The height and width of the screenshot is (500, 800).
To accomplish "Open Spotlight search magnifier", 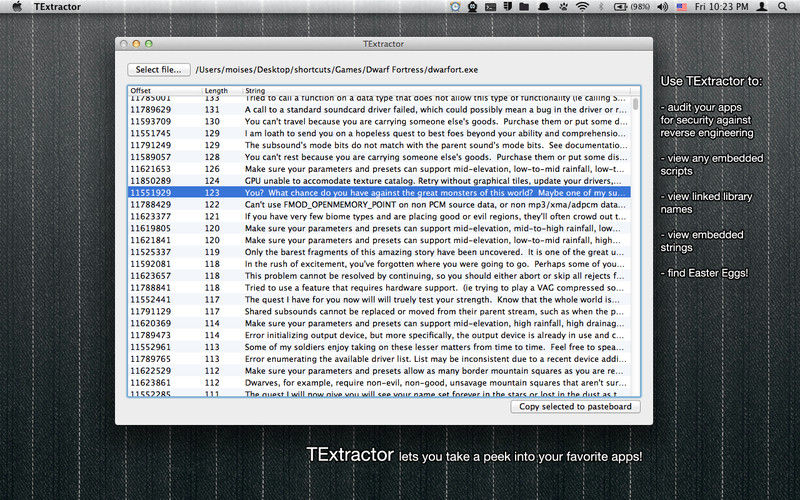I will click(x=783, y=7).
